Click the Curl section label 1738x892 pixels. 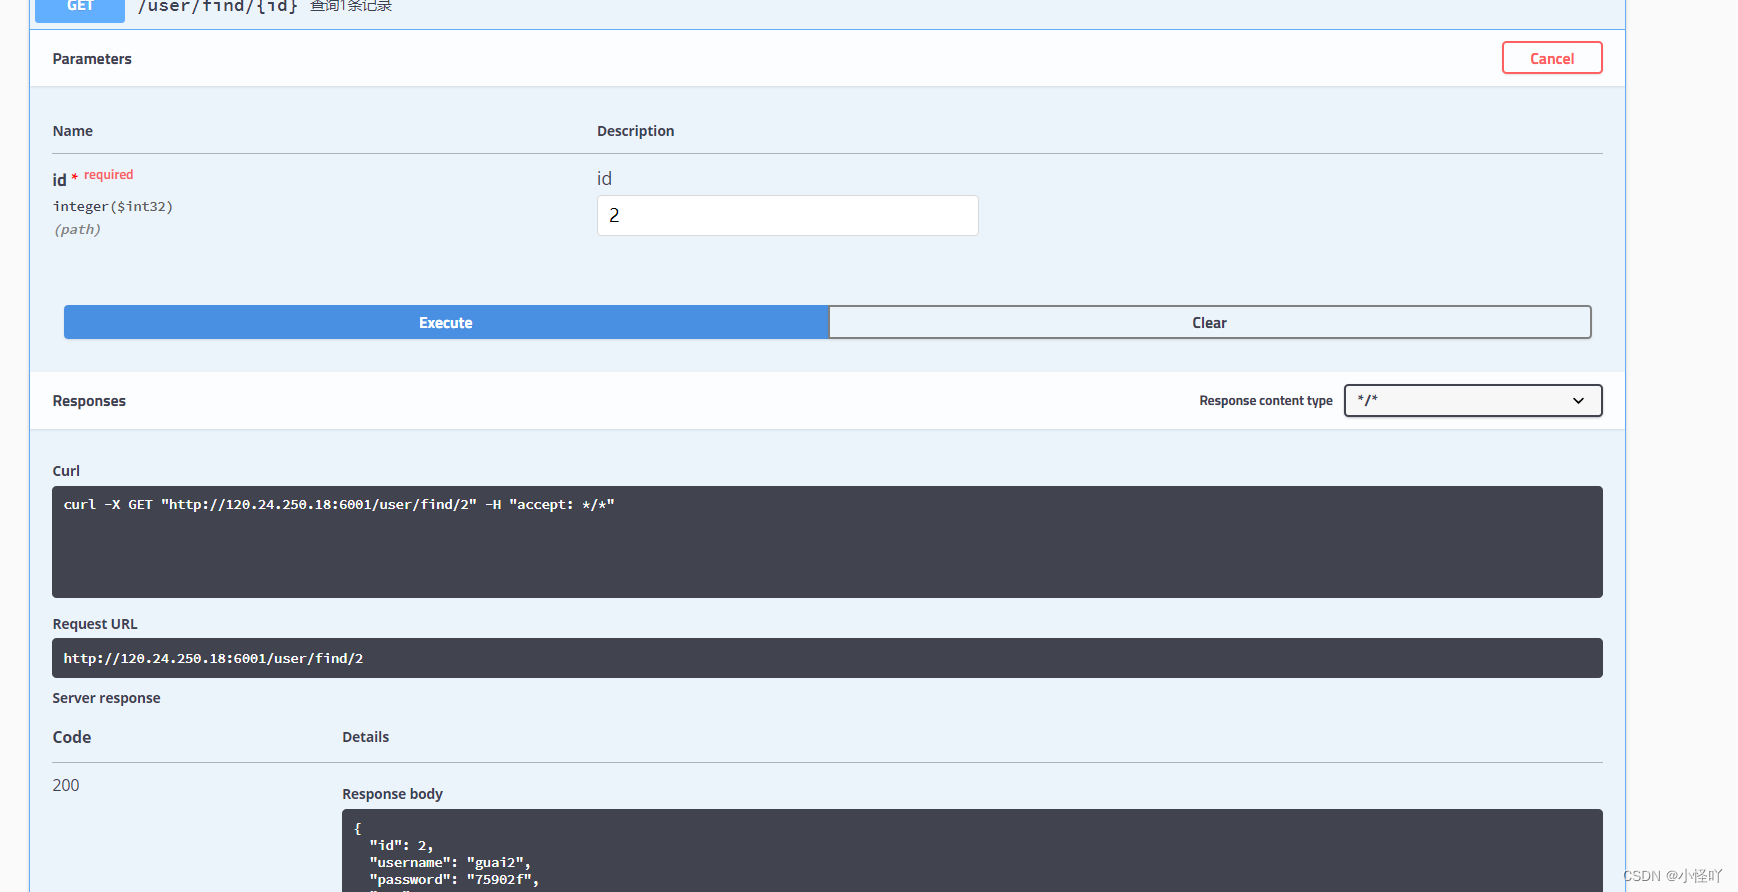66,471
